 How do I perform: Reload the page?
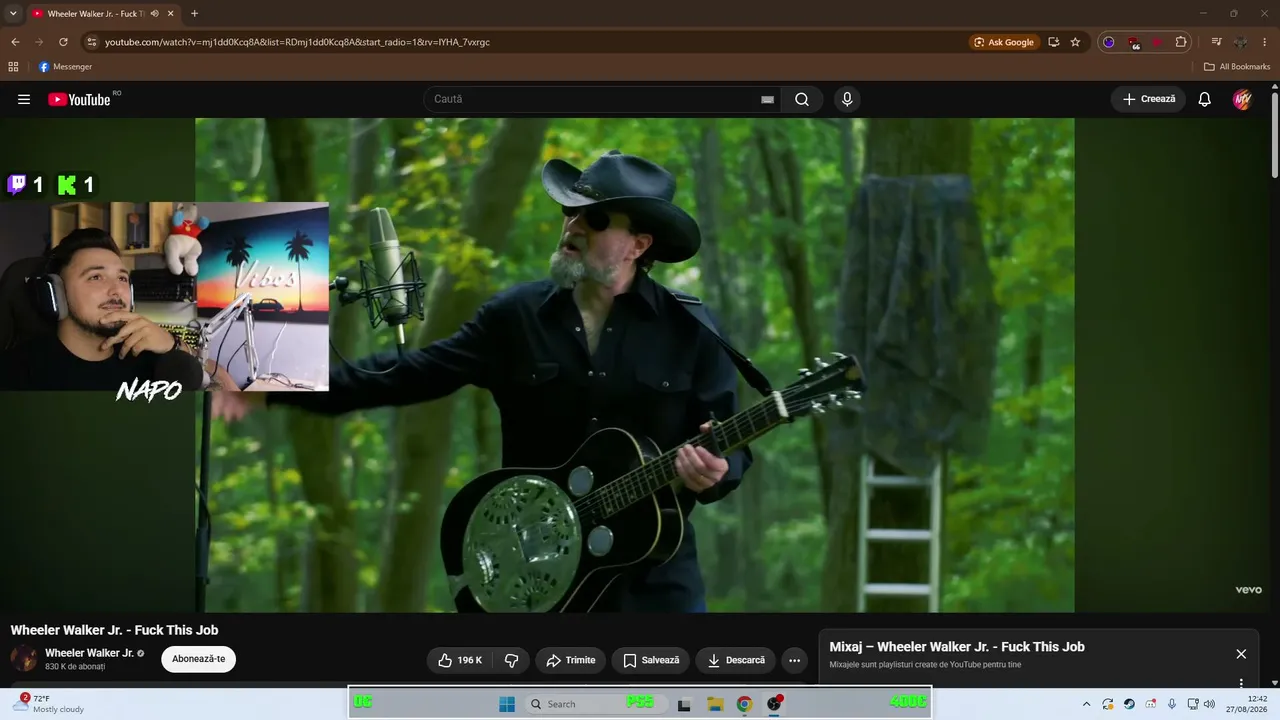[63, 42]
